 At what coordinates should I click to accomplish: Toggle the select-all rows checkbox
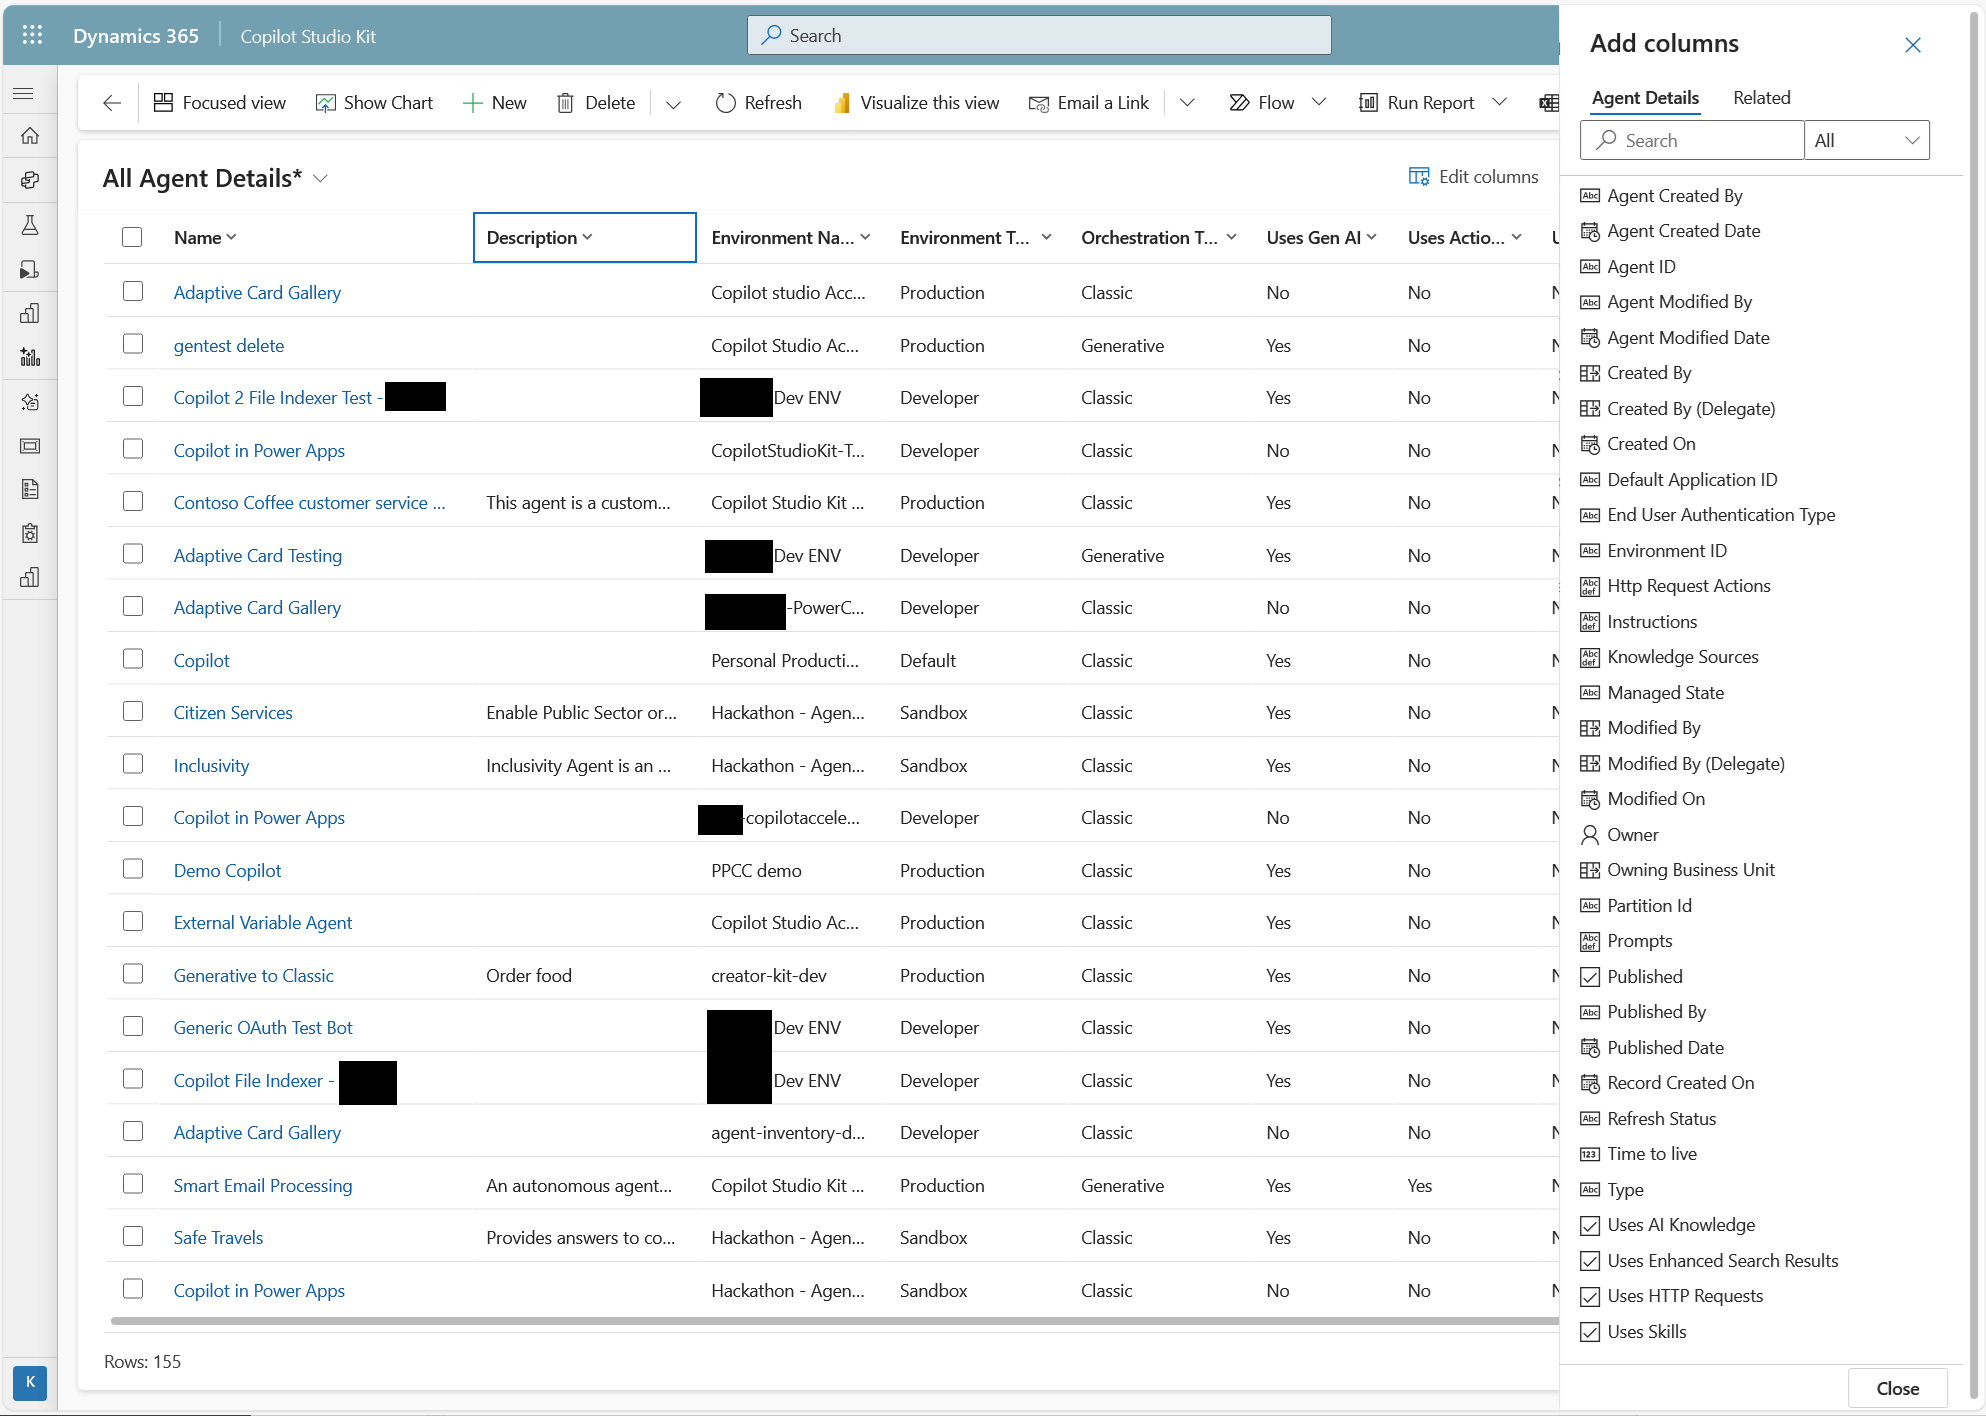132,237
